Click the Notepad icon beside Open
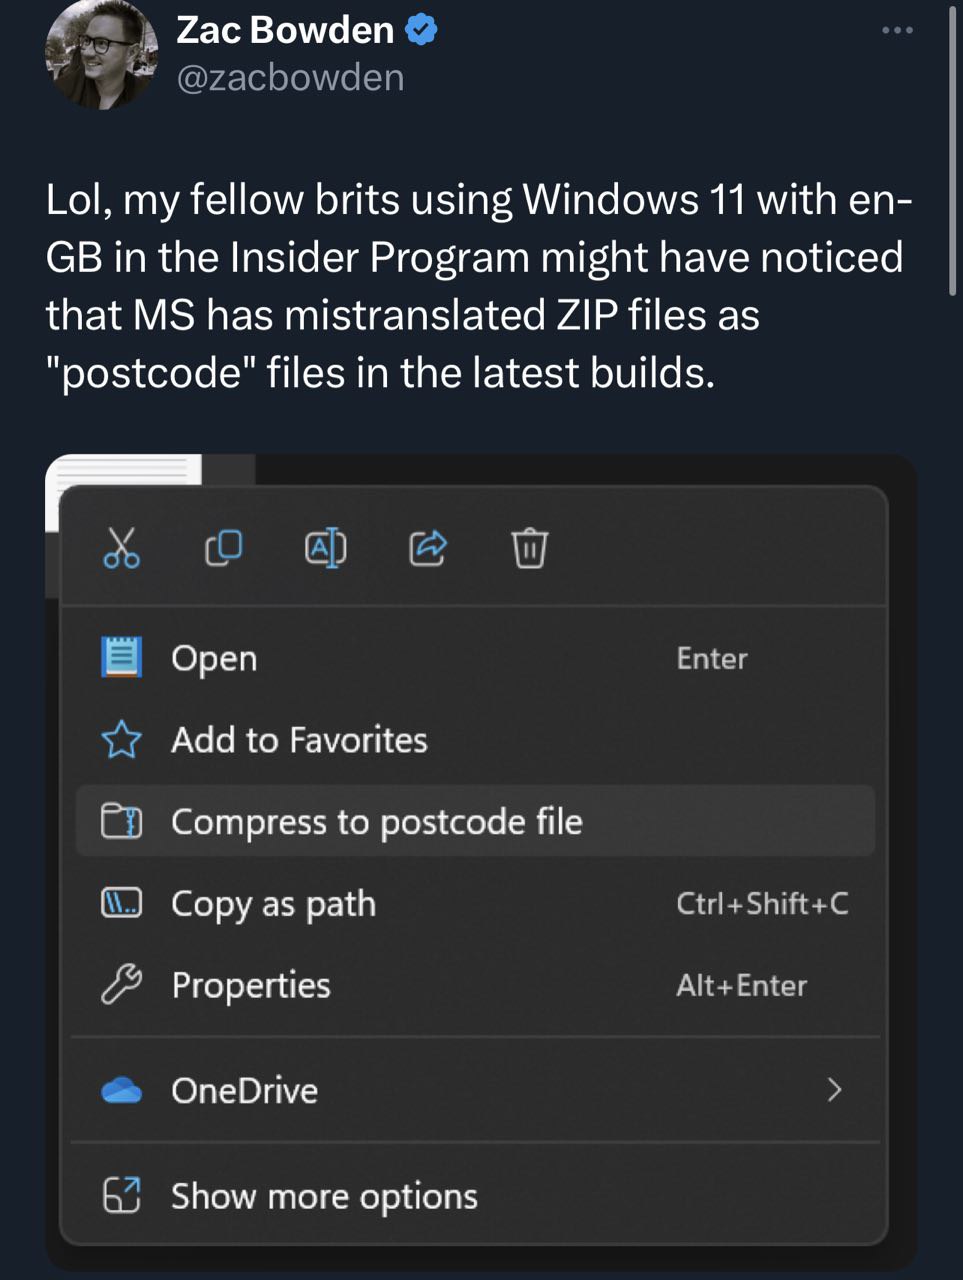Viewport: 963px width, 1280px height. click(122, 658)
